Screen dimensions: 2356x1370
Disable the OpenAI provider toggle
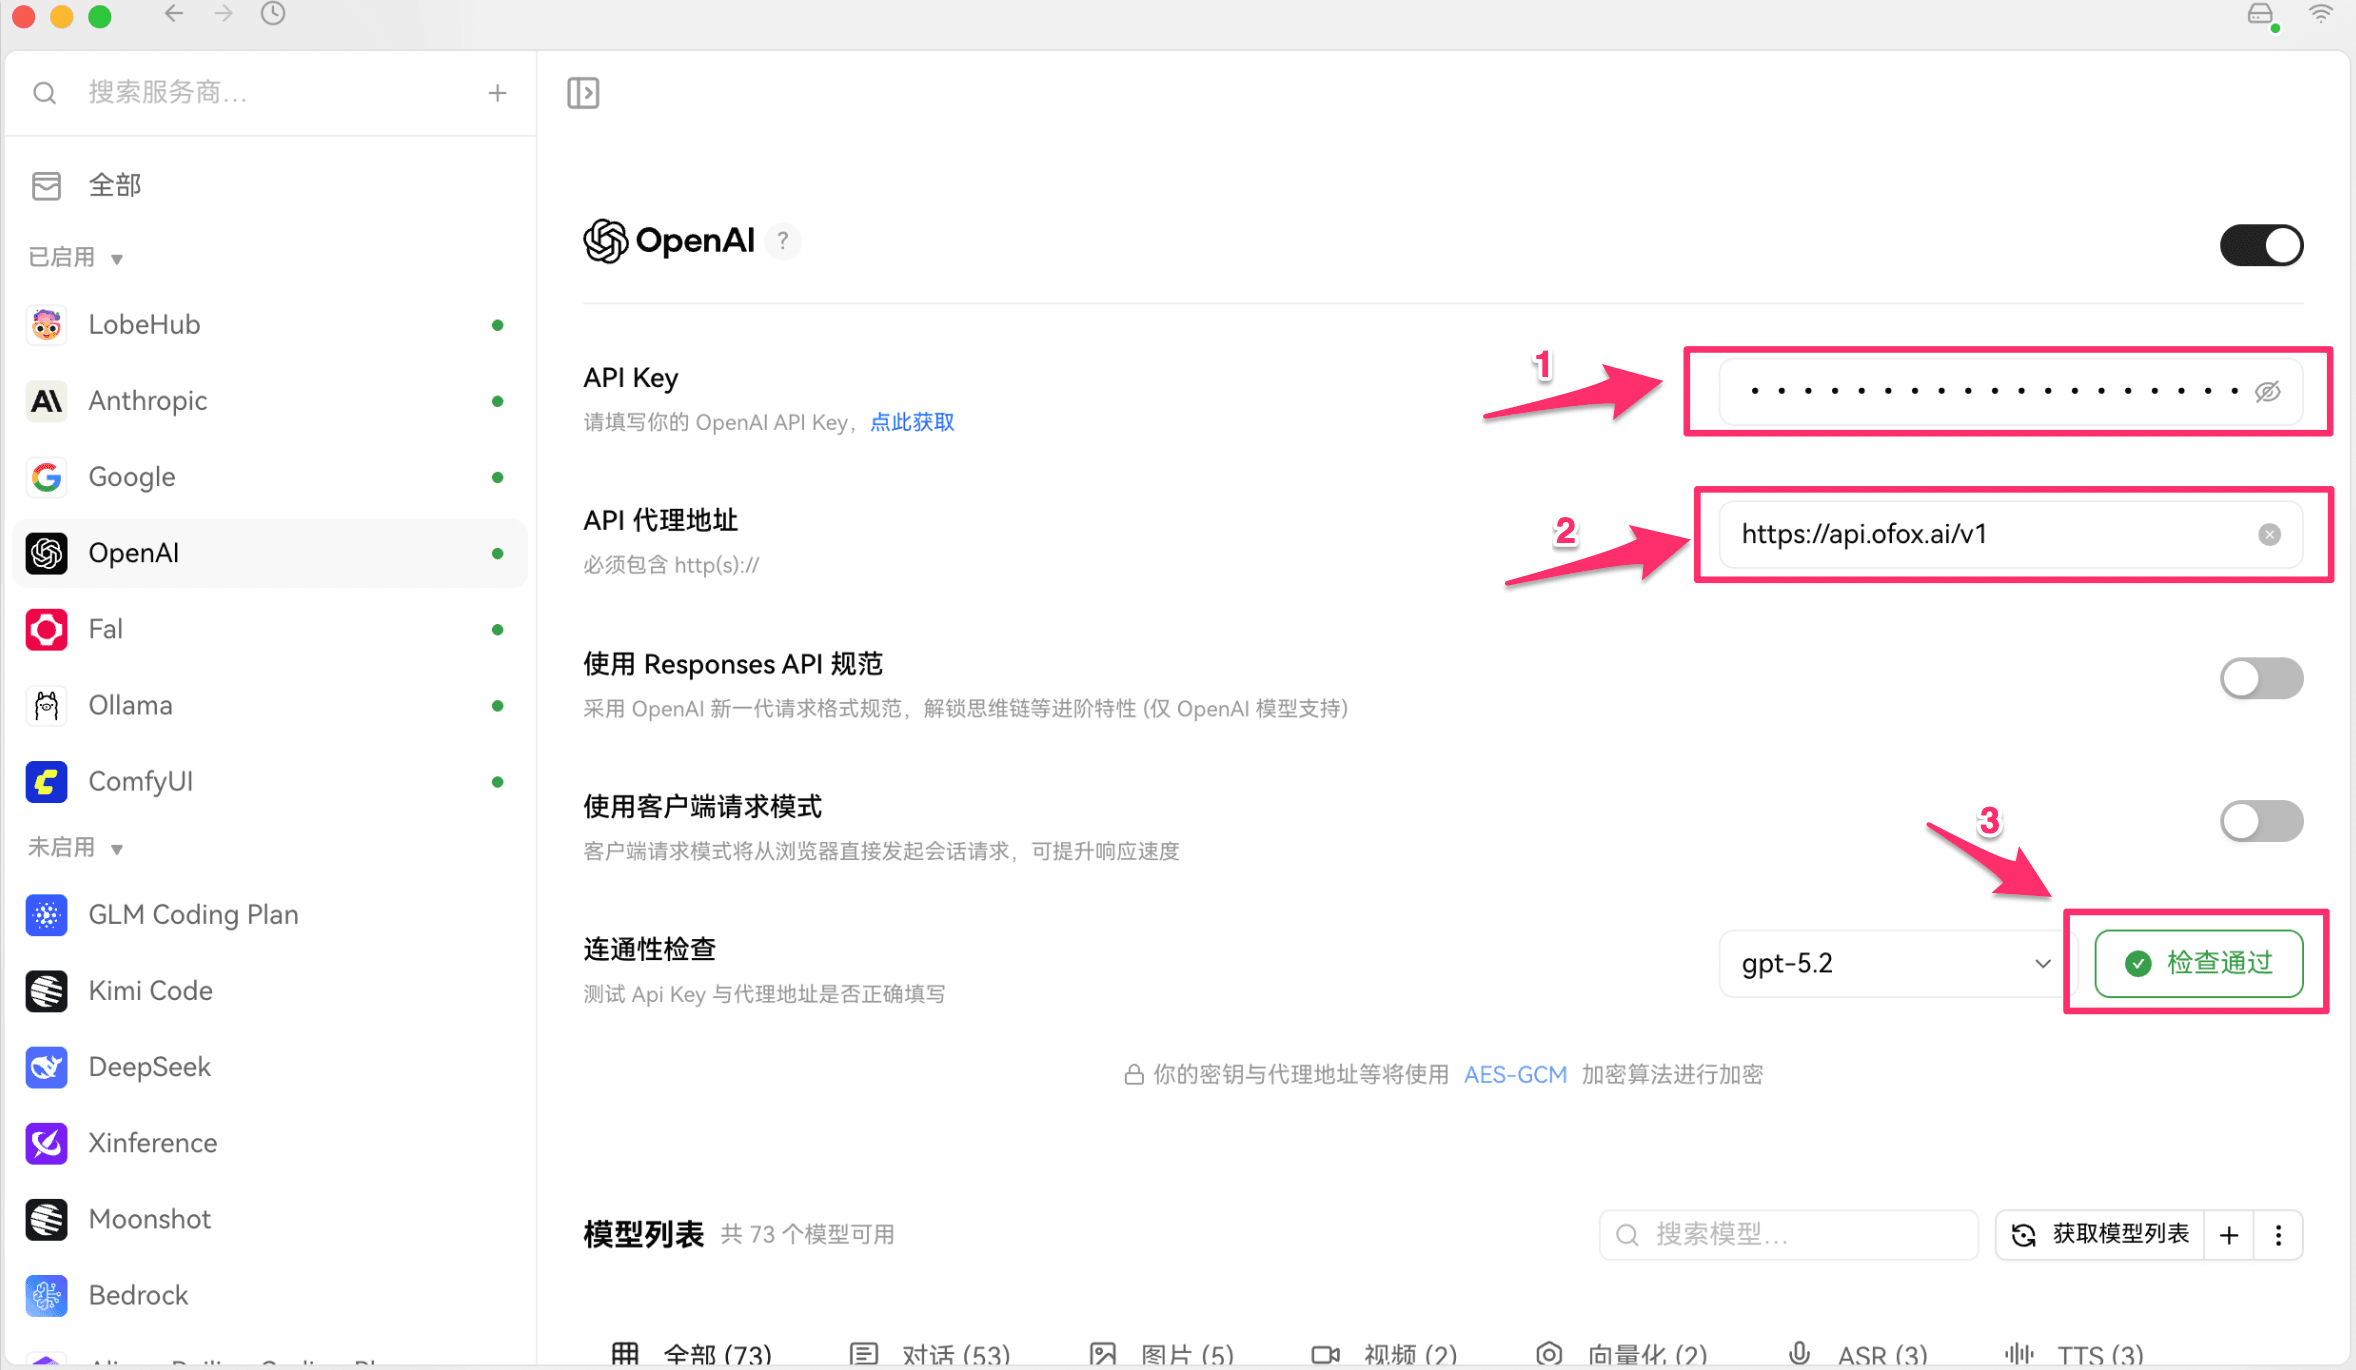click(x=2262, y=245)
